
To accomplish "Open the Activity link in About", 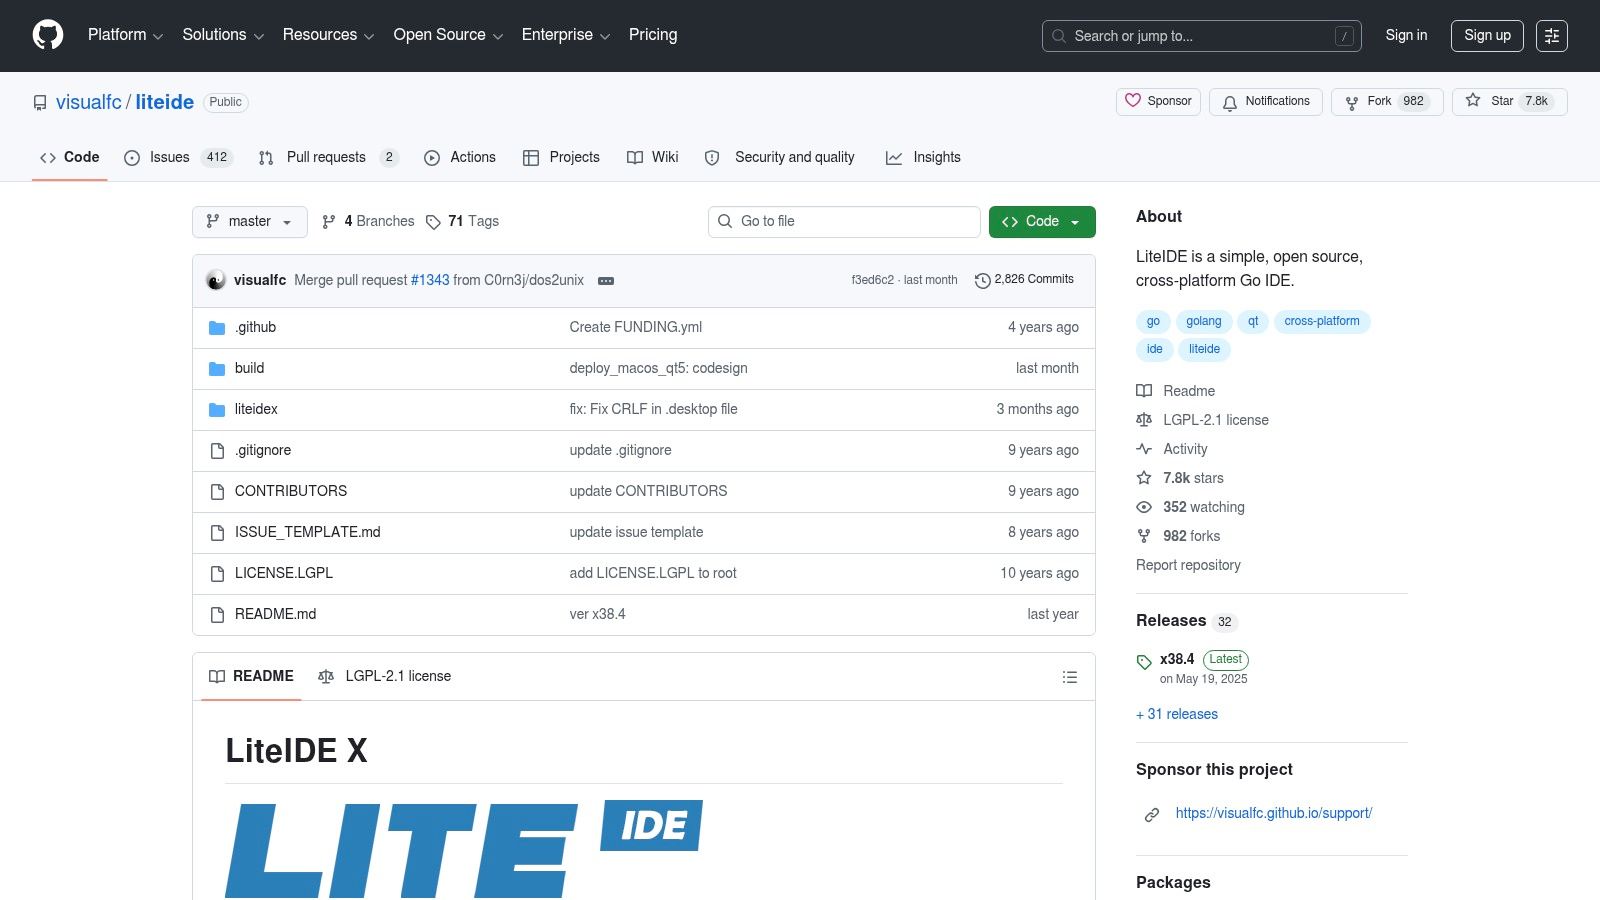I will pos(1172,450).
